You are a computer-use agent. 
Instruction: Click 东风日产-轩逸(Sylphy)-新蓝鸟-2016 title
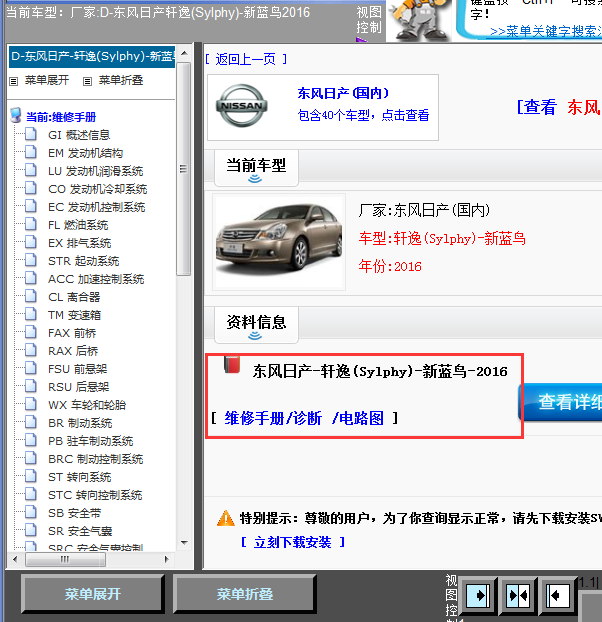[380, 372]
